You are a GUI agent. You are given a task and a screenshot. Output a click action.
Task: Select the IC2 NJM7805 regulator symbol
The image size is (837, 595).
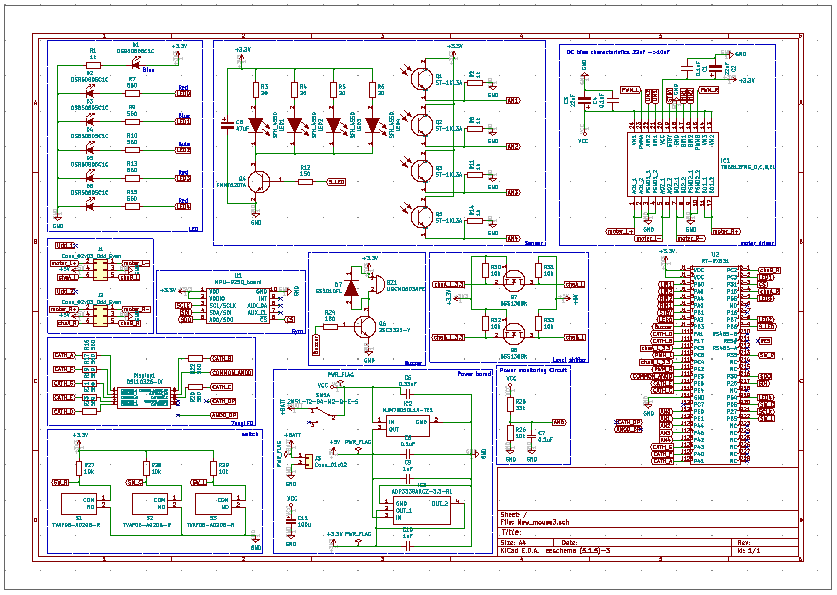click(x=408, y=425)
